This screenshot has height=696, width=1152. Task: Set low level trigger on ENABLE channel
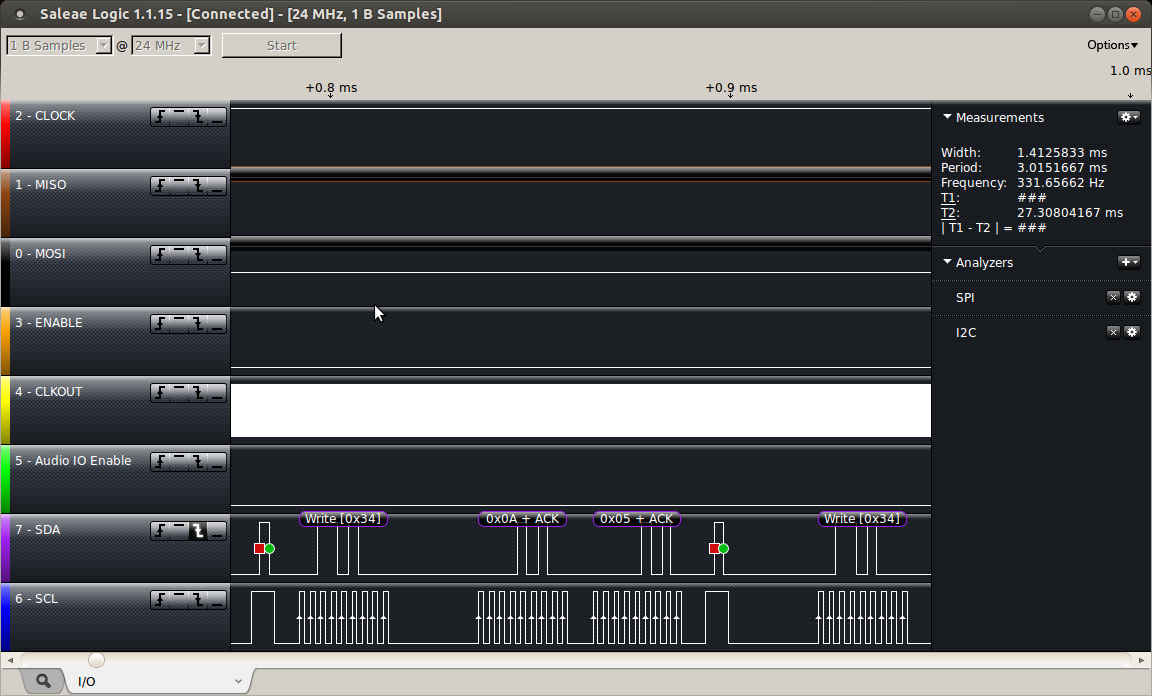217,324
